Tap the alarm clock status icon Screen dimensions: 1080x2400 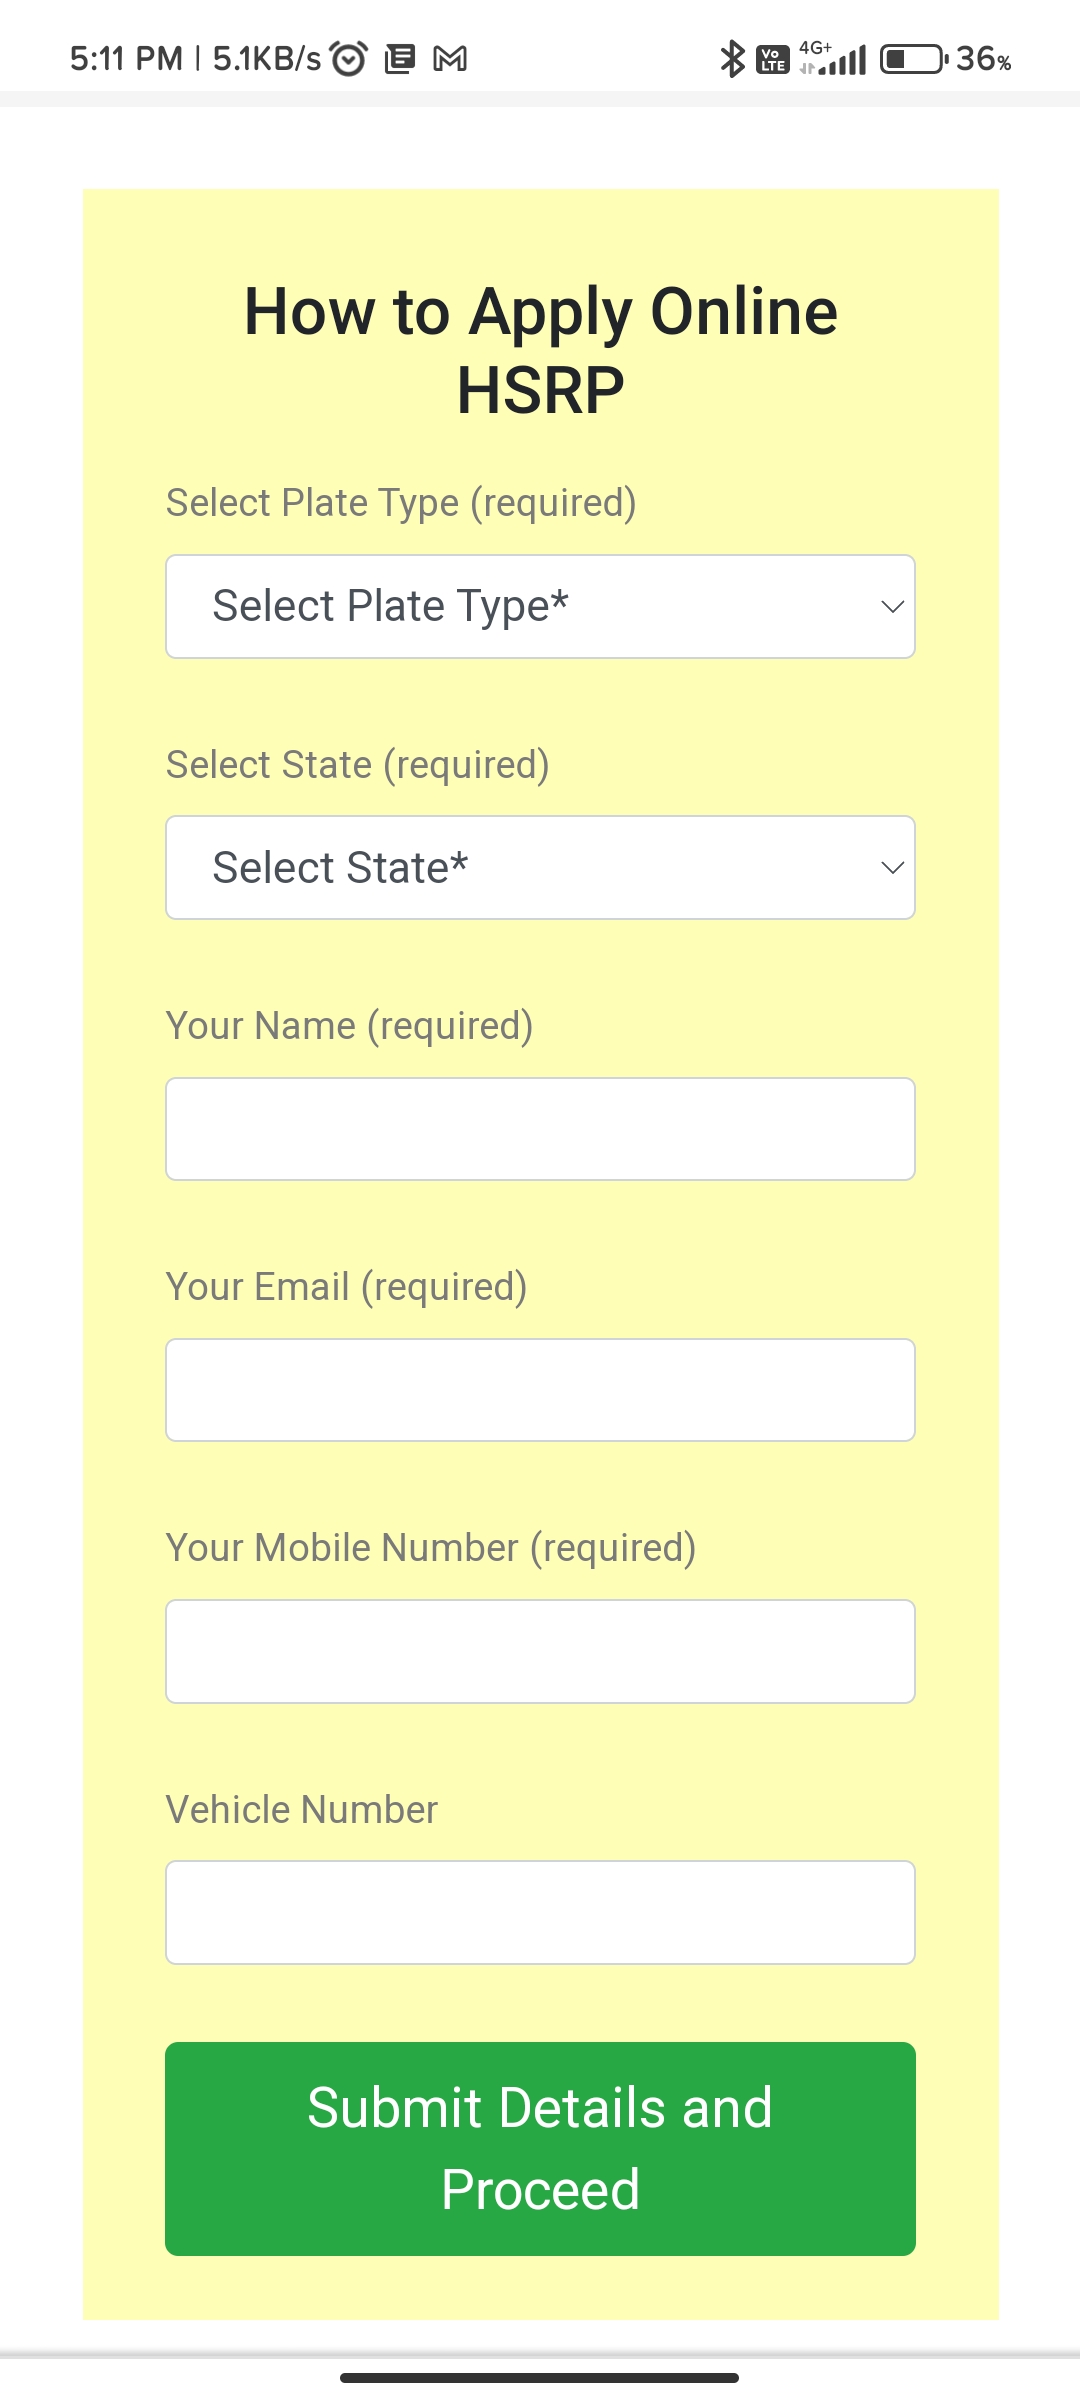[348, 59]
